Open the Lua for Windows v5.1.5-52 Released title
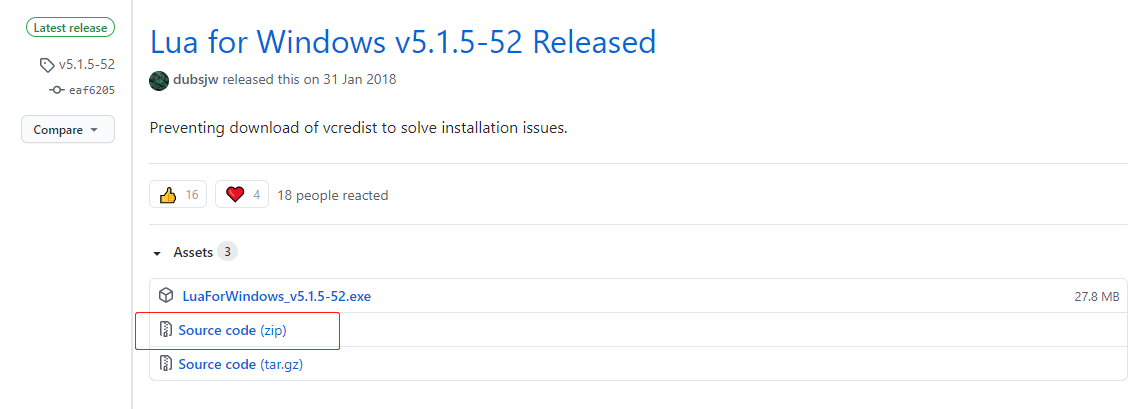Viewport: 1148px width, 409px height. pos(402,42)
